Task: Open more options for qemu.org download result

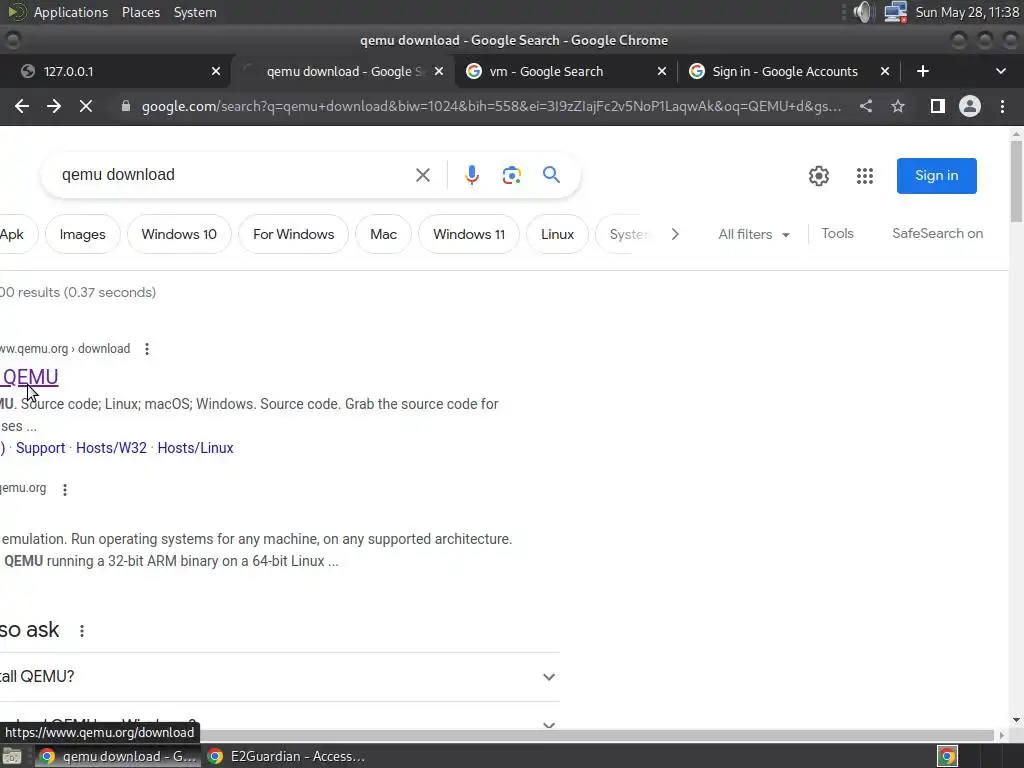Action: click(147, 349)
